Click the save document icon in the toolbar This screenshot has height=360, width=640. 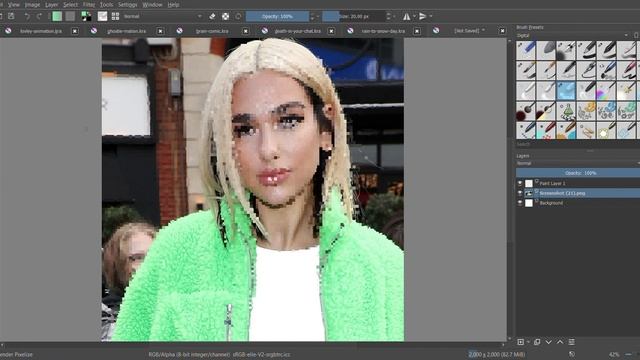point(11,16)
